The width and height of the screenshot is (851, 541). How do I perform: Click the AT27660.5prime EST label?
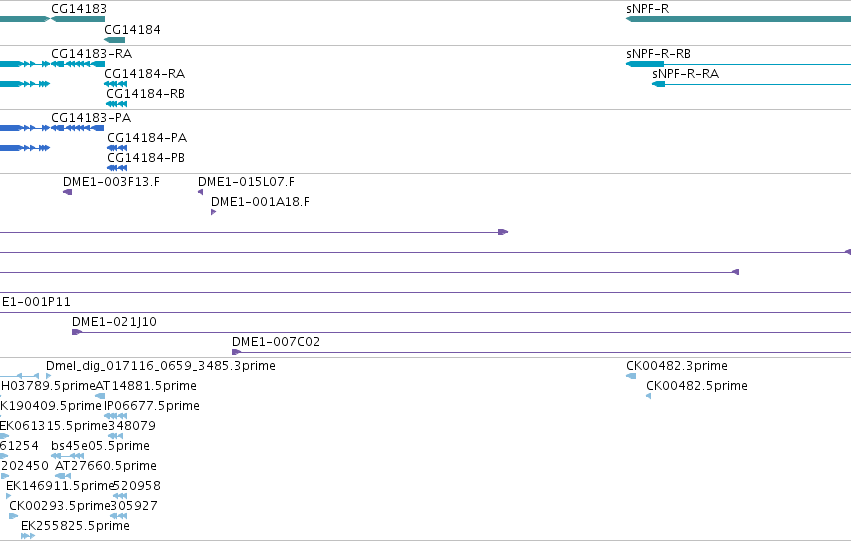click(106, 466)
